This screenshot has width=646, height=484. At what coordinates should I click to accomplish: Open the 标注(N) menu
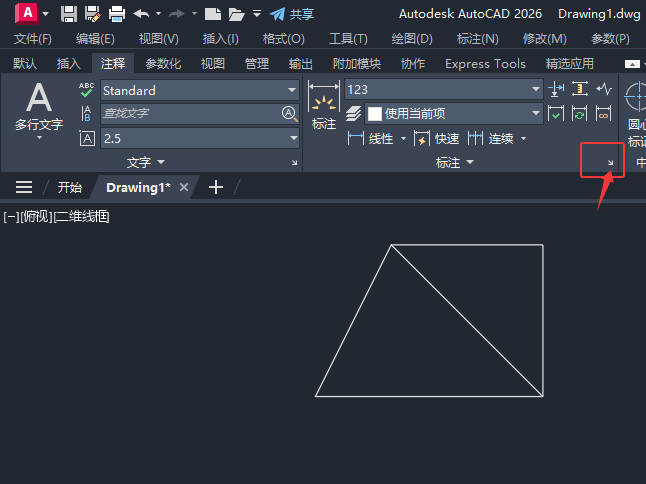pos(477,39)
